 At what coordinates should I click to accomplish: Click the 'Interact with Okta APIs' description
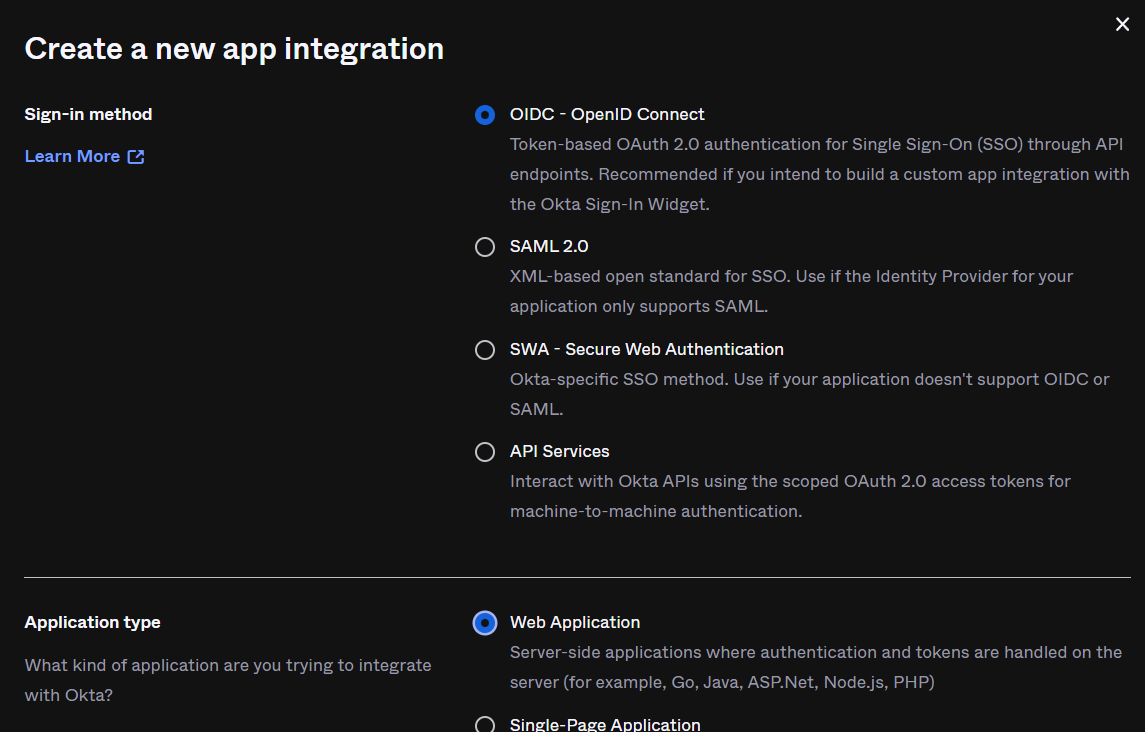[x=790, y=496]
